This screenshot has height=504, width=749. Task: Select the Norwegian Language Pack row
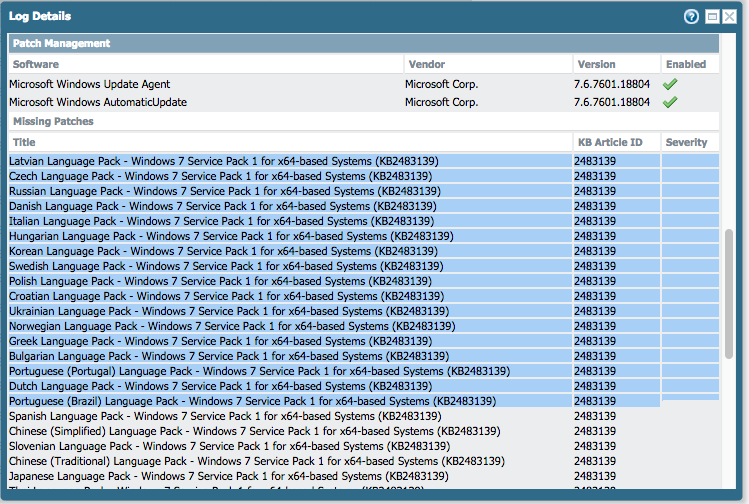(364, 326)
